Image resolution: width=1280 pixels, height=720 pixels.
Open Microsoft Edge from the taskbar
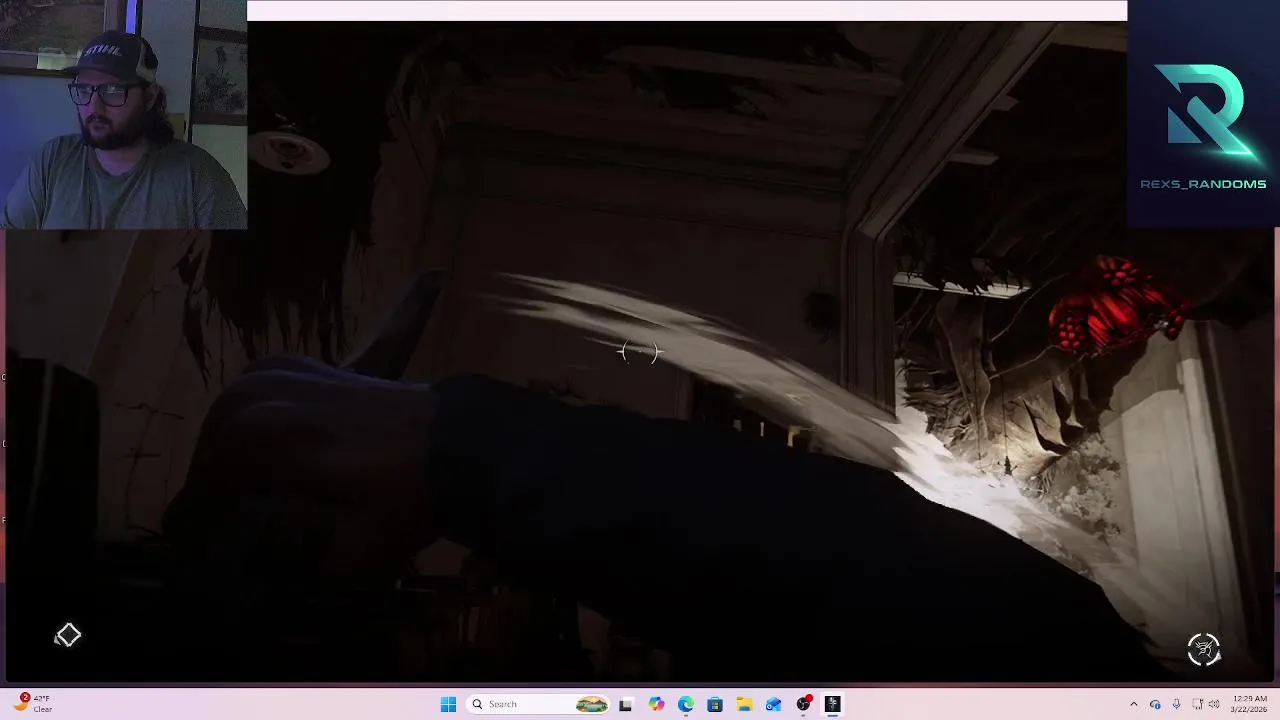(x=686, y=704)
